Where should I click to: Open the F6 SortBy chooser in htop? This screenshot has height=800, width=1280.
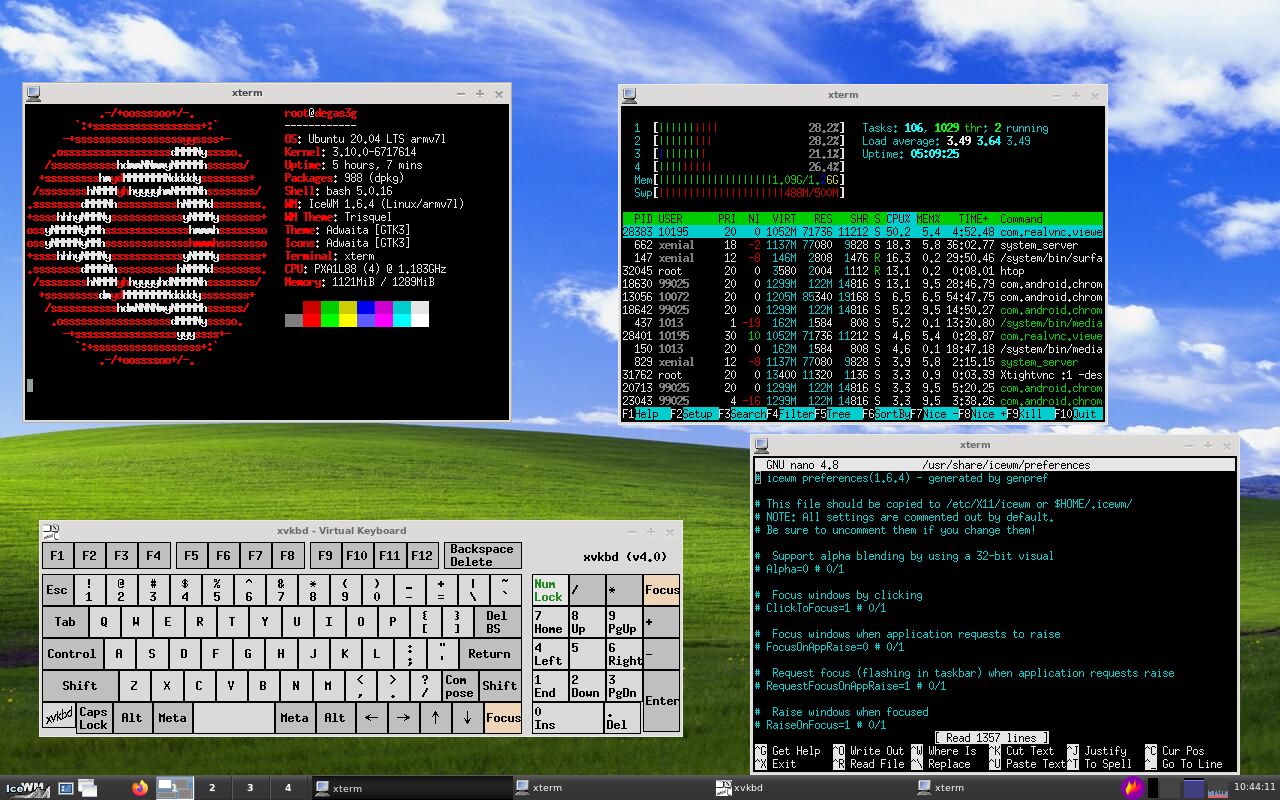click(x=888, y=413)
